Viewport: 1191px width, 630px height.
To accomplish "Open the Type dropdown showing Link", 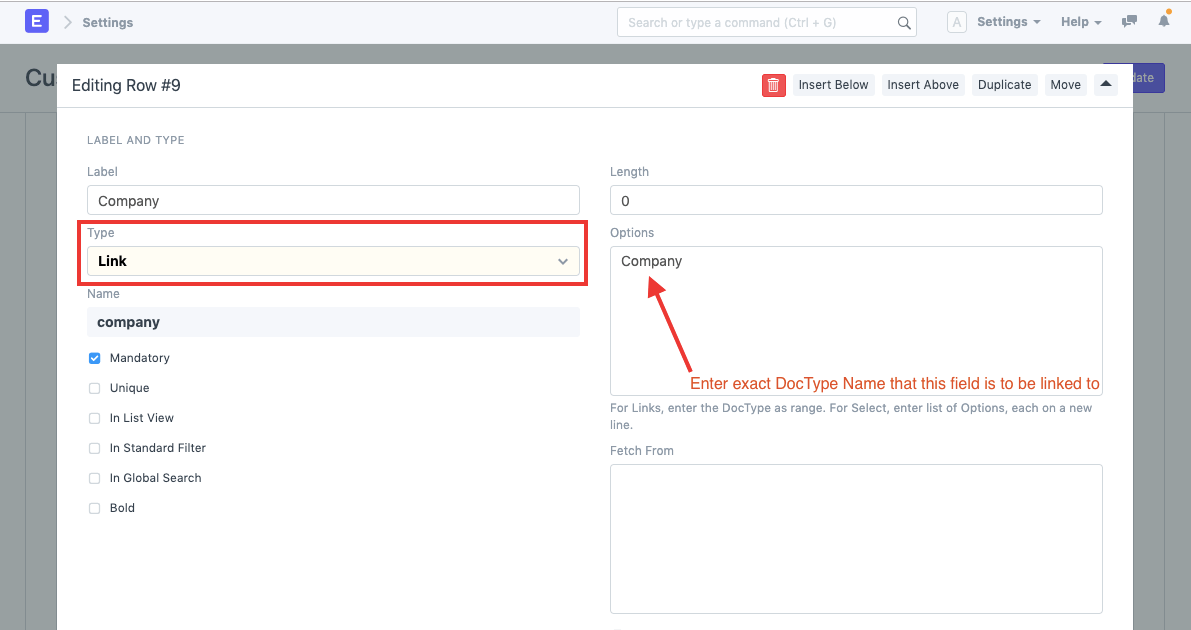I will [333, 261].
